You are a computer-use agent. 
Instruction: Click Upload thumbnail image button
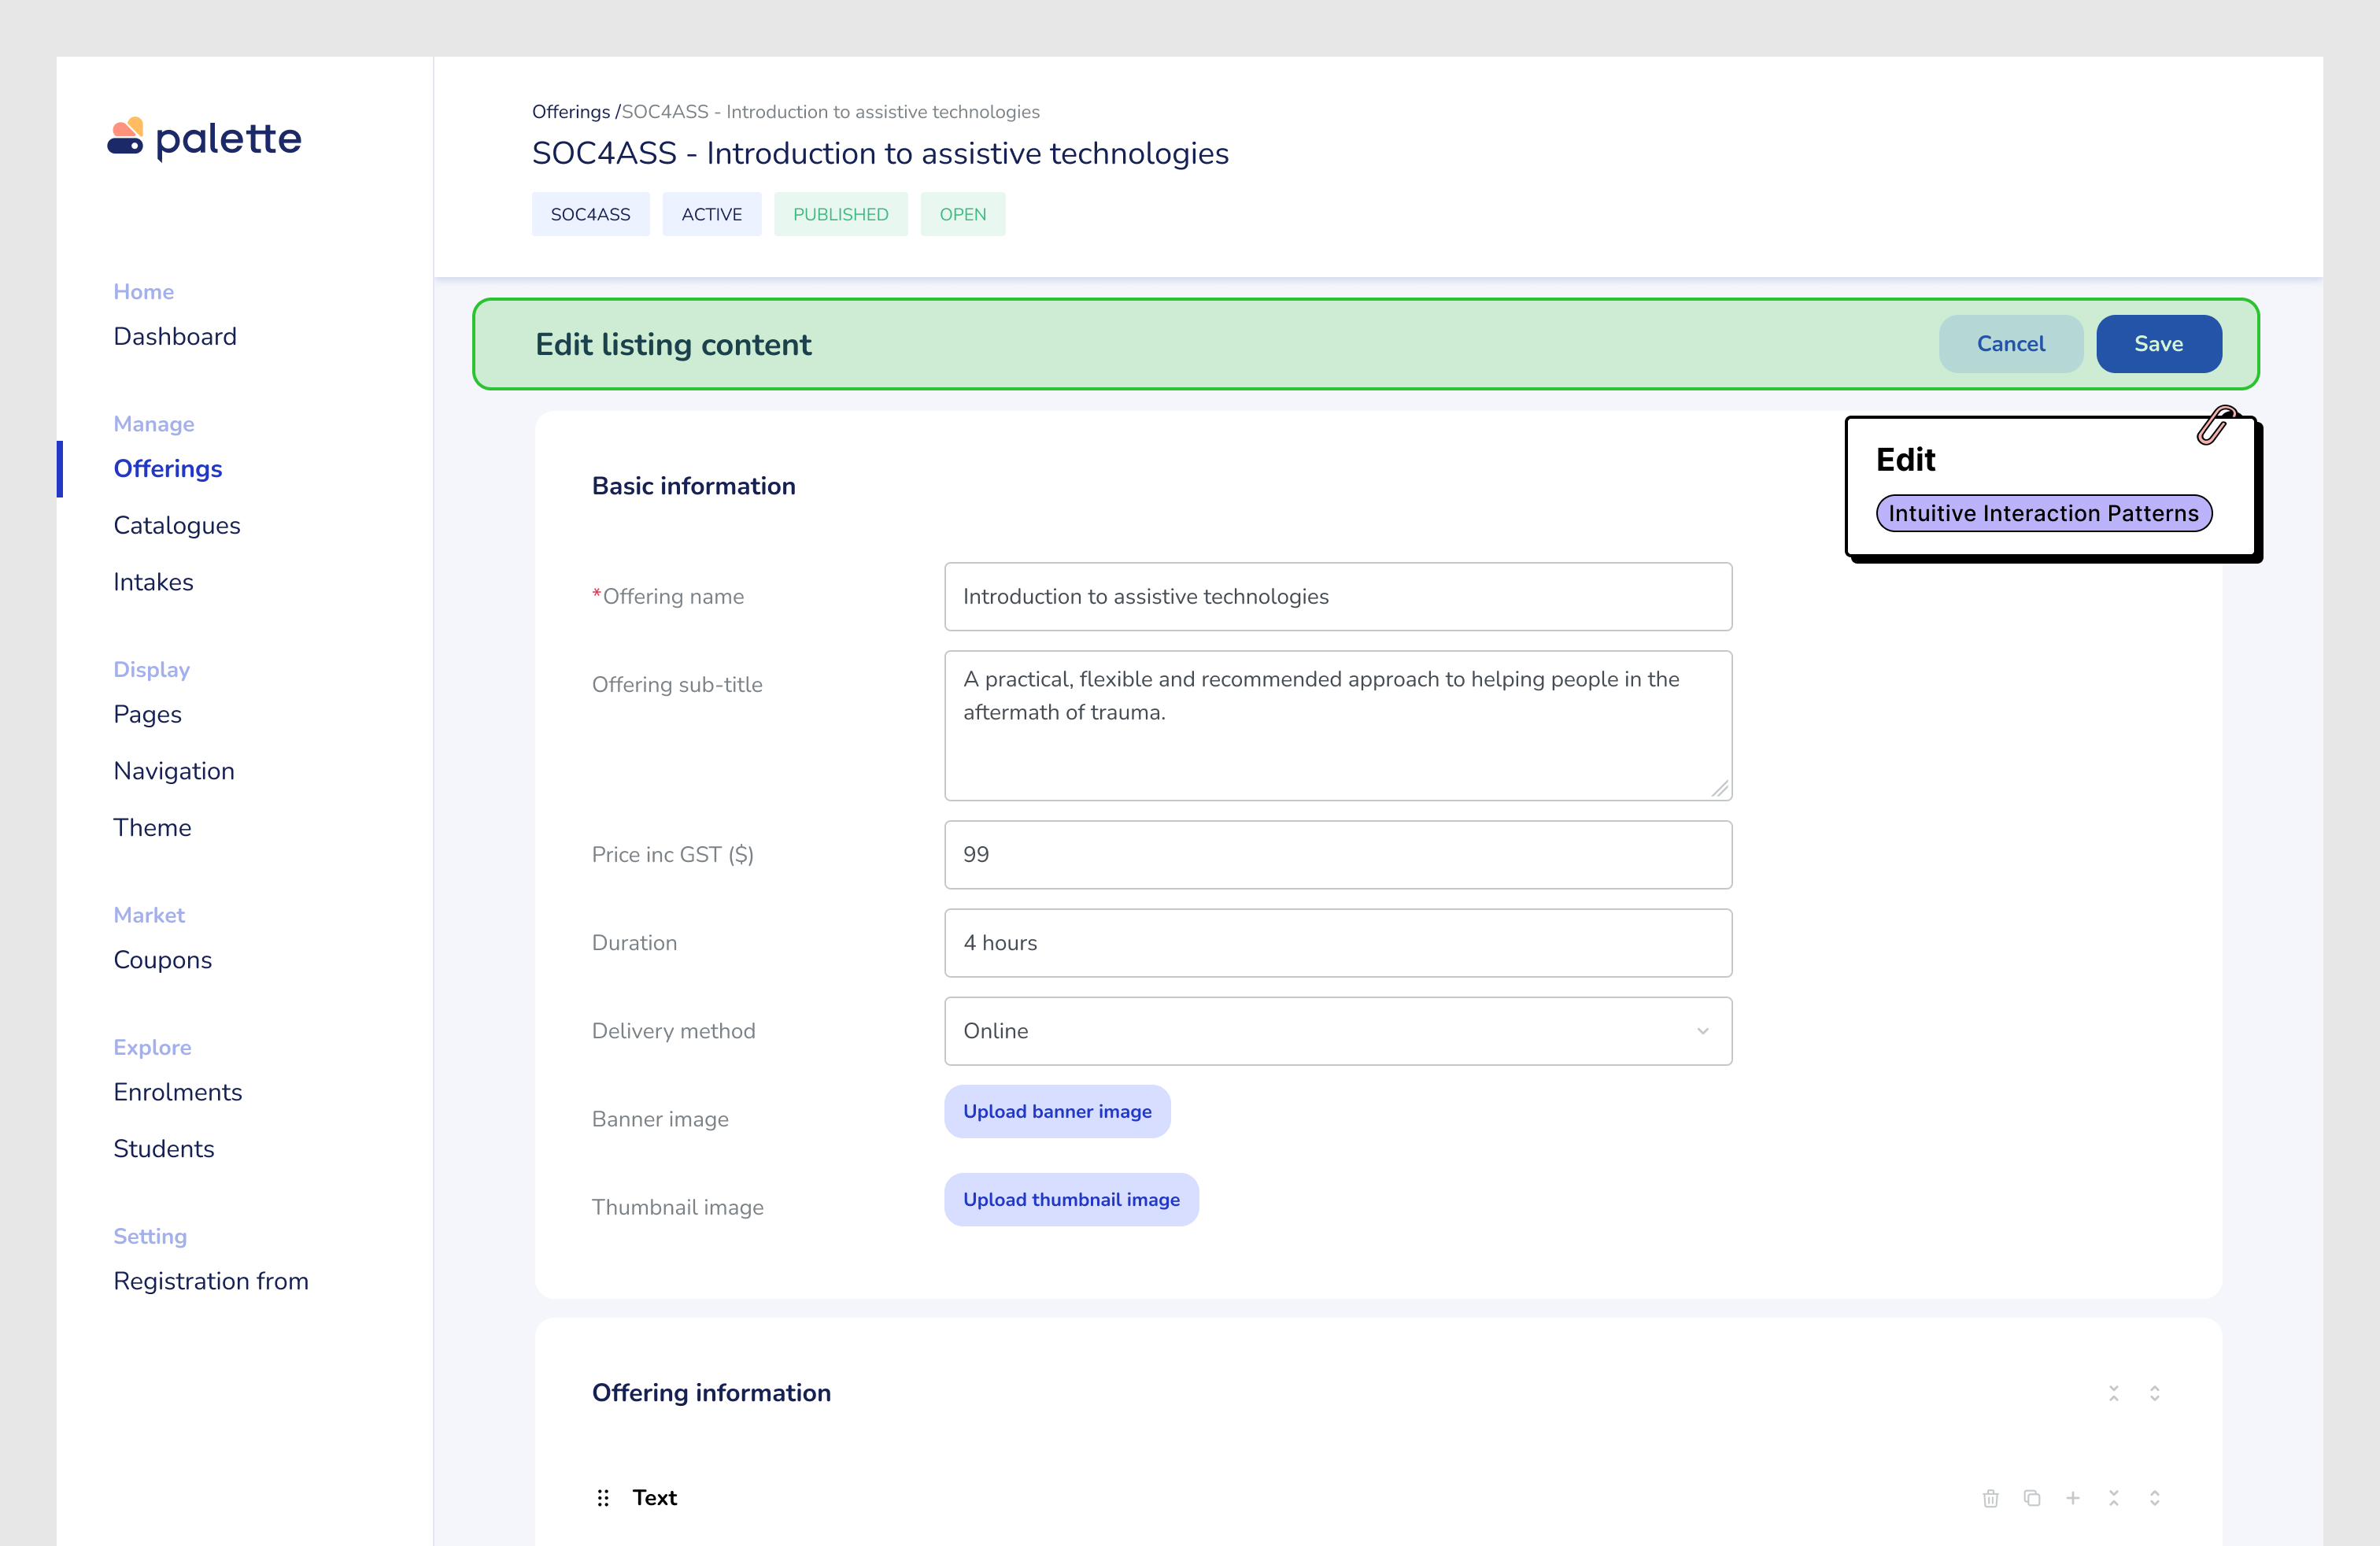(x=1071, y=1198)
